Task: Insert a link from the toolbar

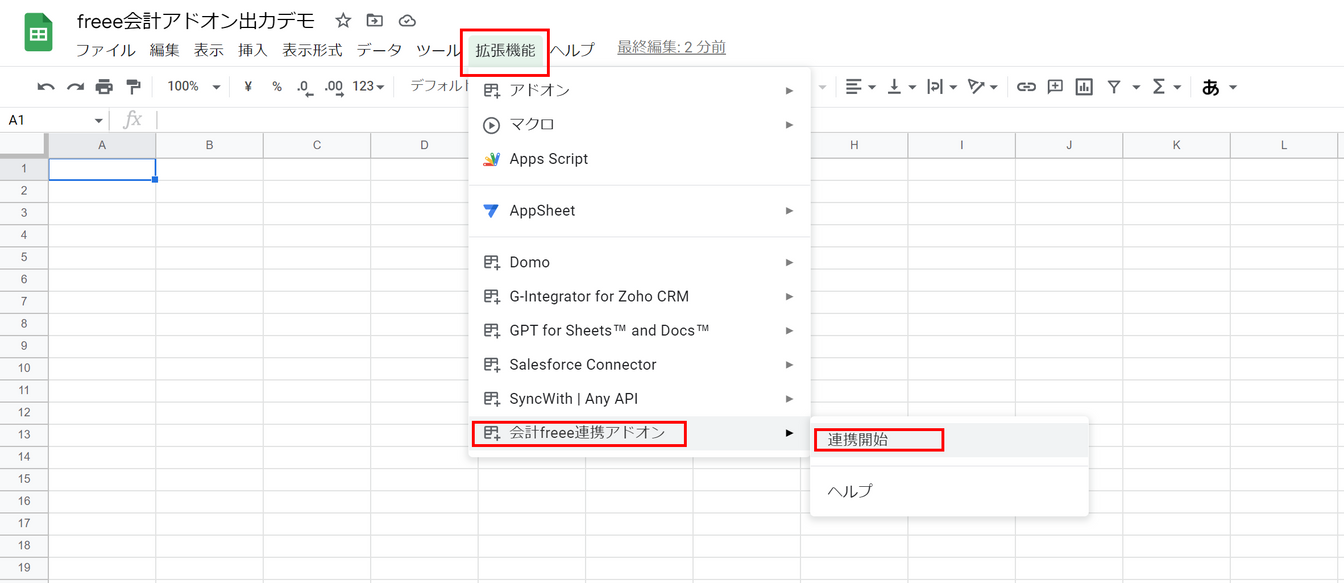Action: click(x=1026, y=87)
